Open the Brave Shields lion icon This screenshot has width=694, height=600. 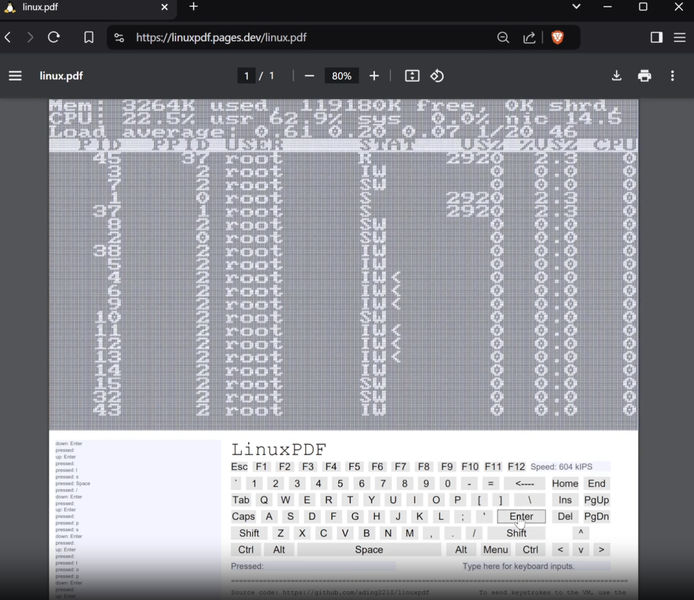pos(558,38)
